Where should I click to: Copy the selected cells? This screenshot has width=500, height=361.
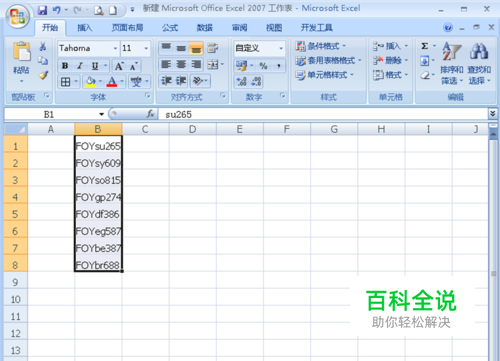43,61
